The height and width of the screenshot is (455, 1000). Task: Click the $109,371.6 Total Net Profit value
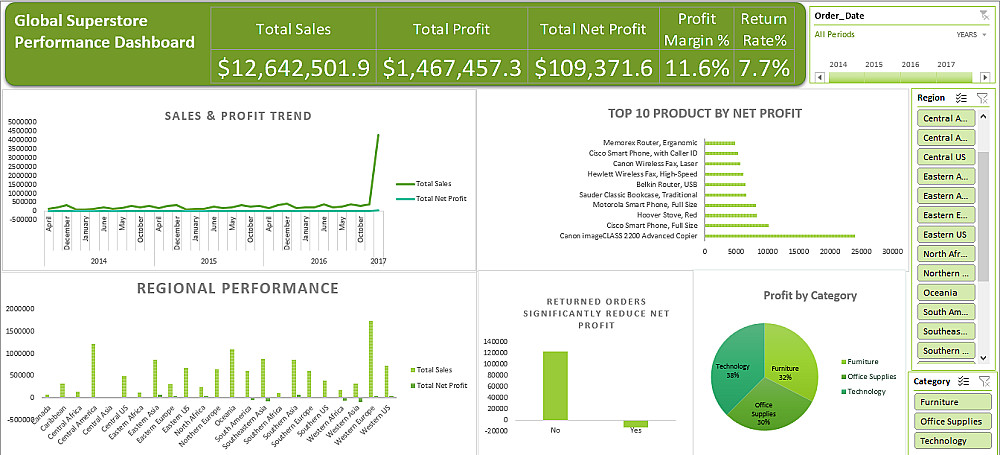pos(594,68)
